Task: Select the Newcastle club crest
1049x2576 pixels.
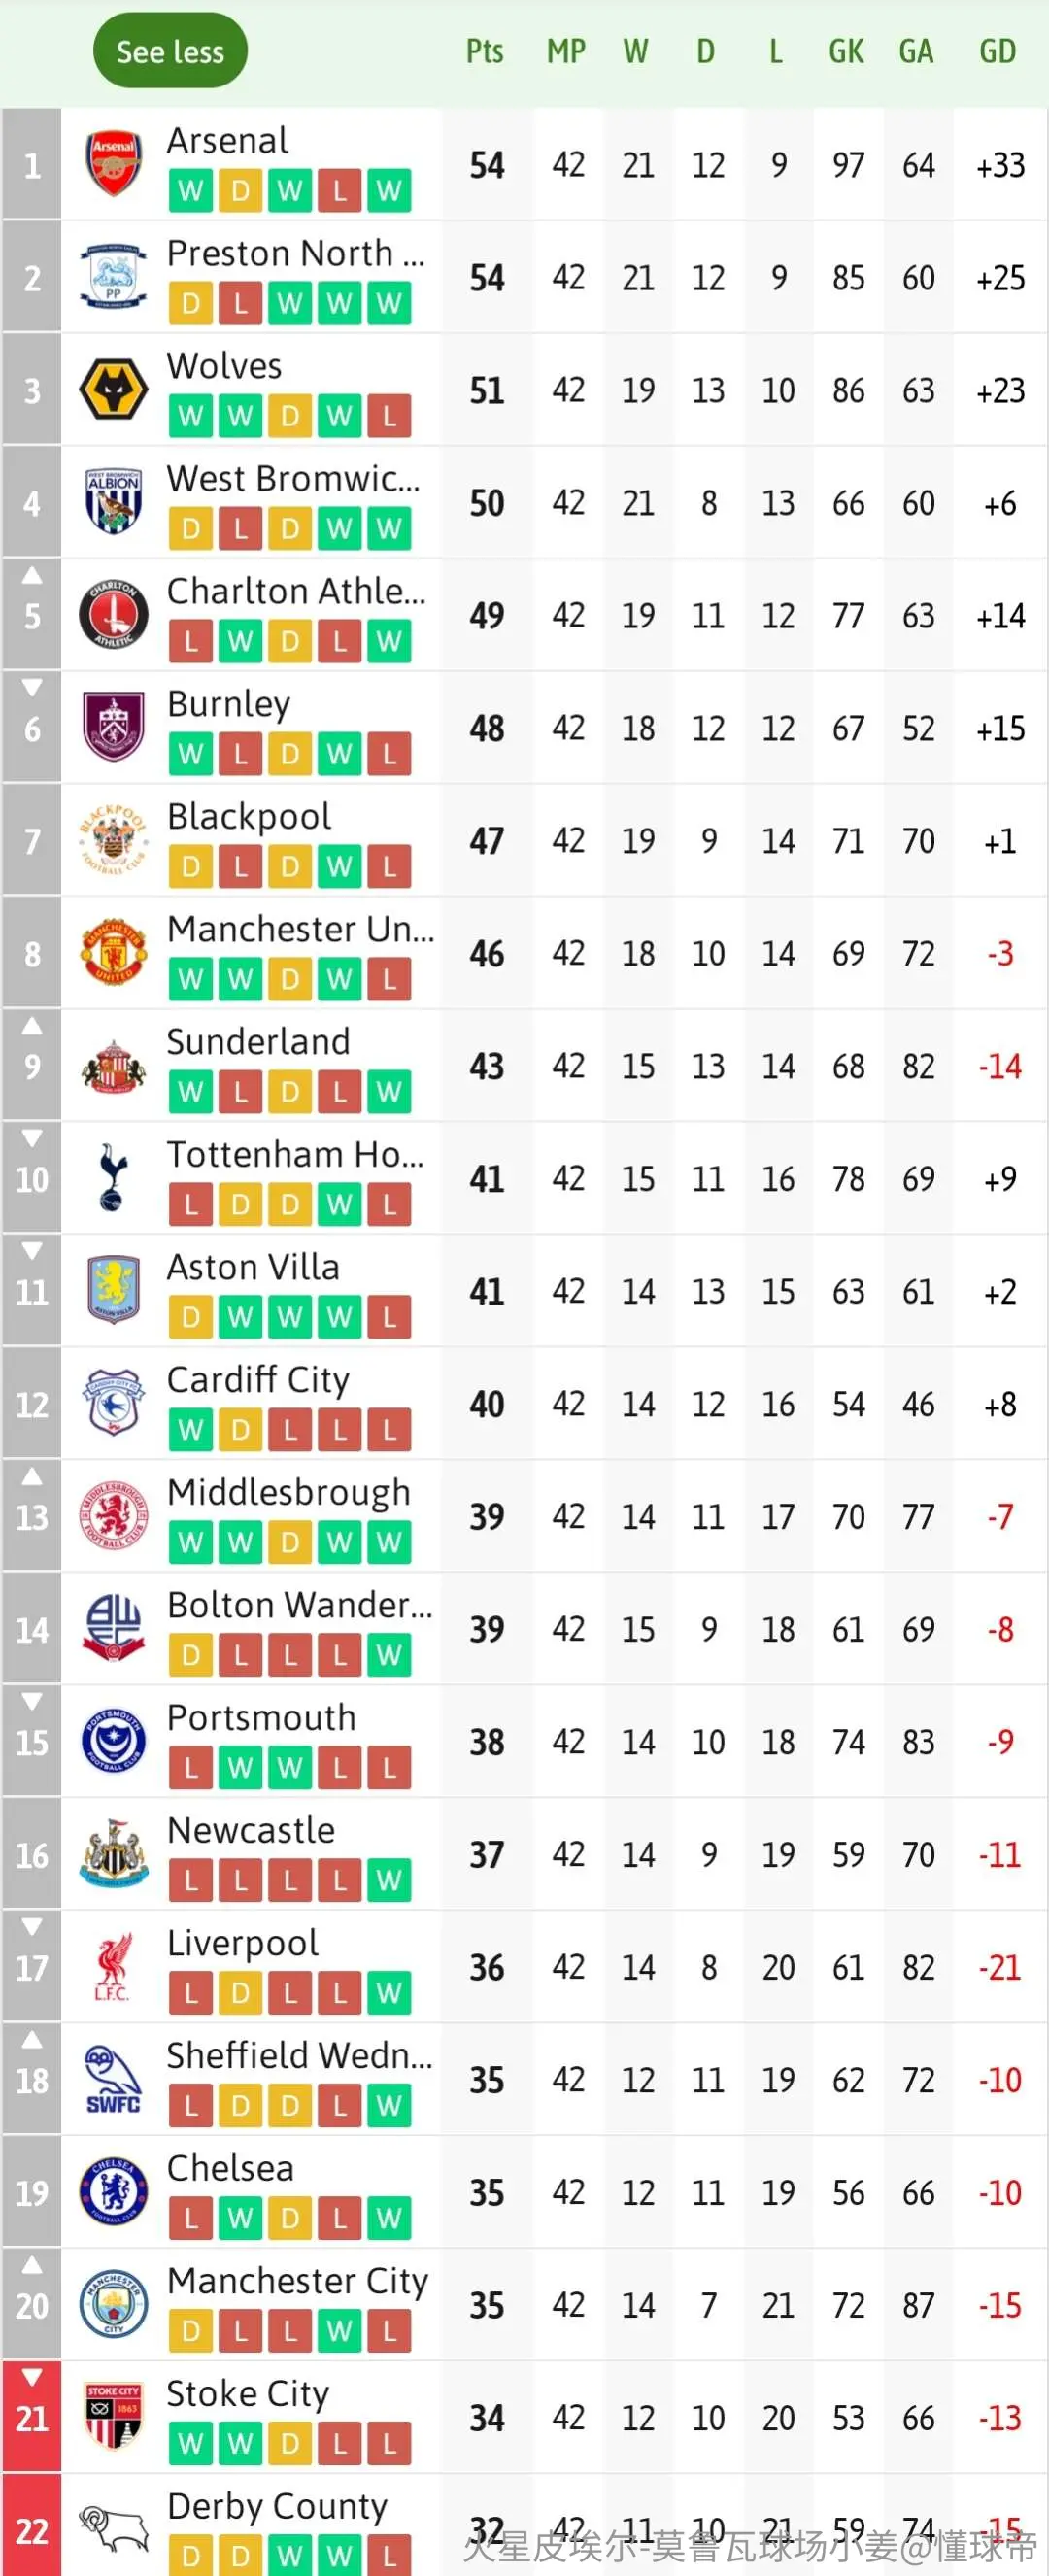Action: tap(113, 1854)
